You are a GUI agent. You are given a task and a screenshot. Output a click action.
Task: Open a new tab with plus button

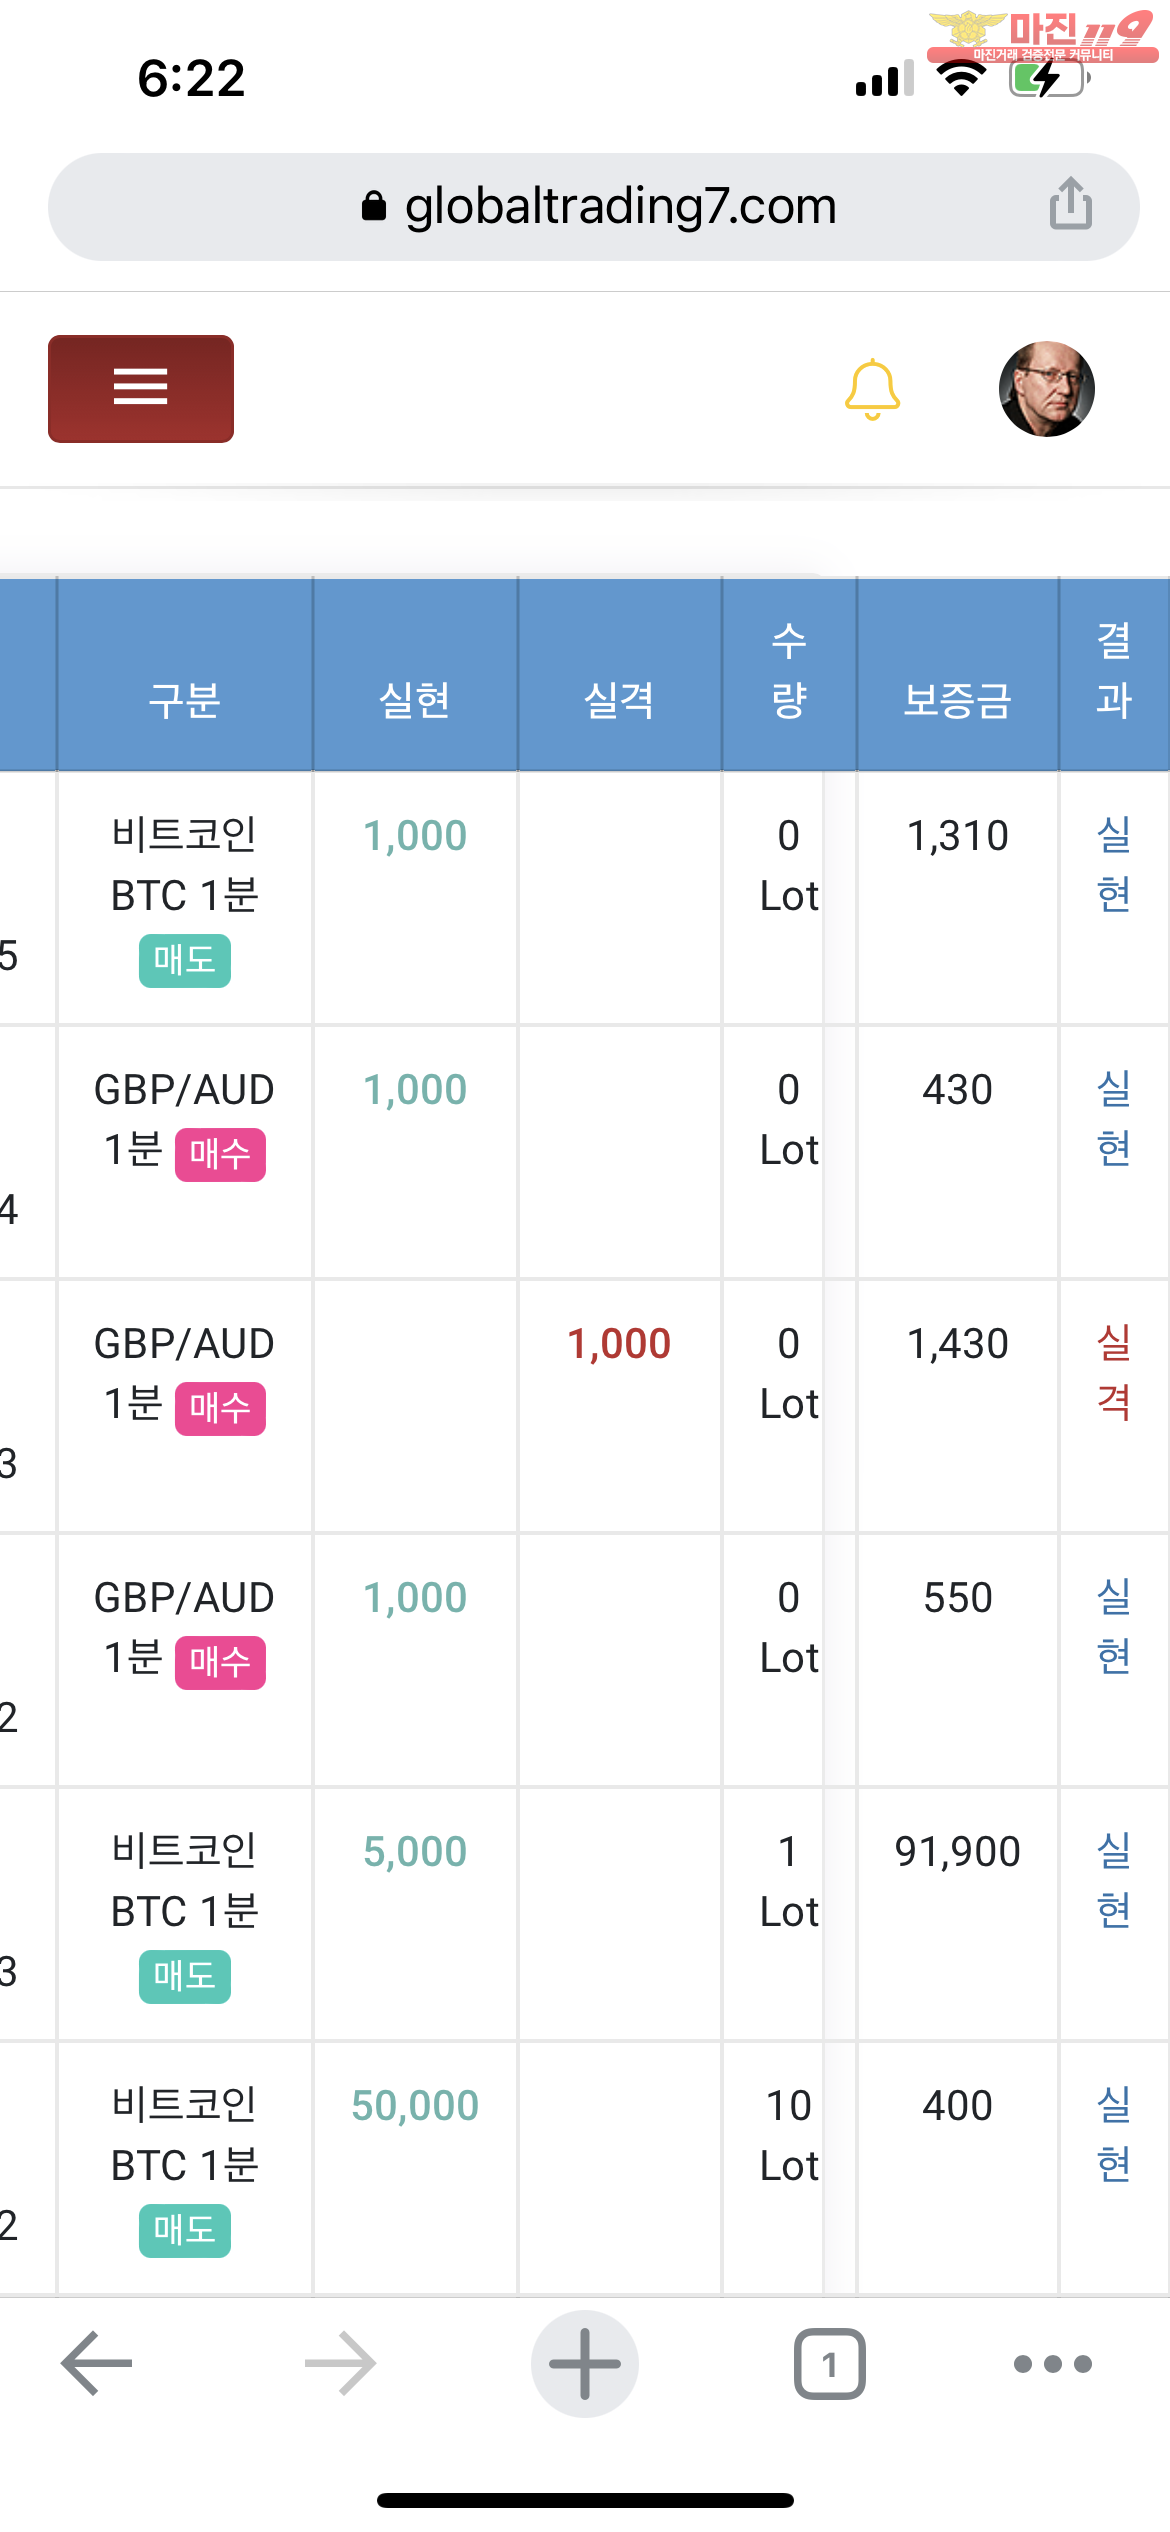585,2363
